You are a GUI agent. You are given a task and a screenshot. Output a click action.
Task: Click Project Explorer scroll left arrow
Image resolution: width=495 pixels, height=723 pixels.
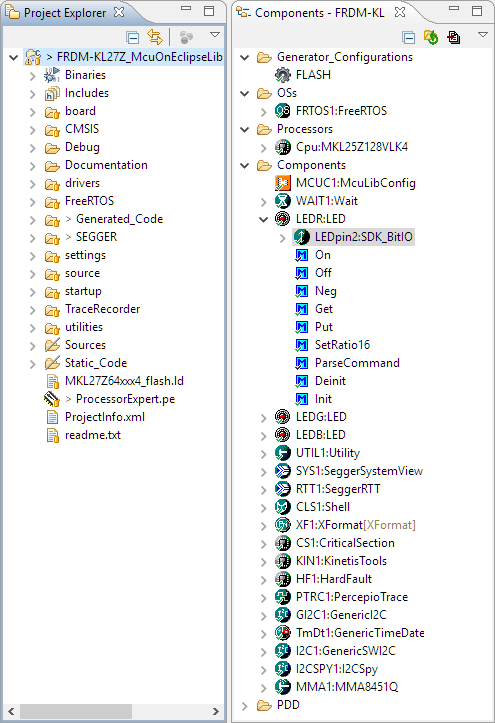[x=12, y=711]
